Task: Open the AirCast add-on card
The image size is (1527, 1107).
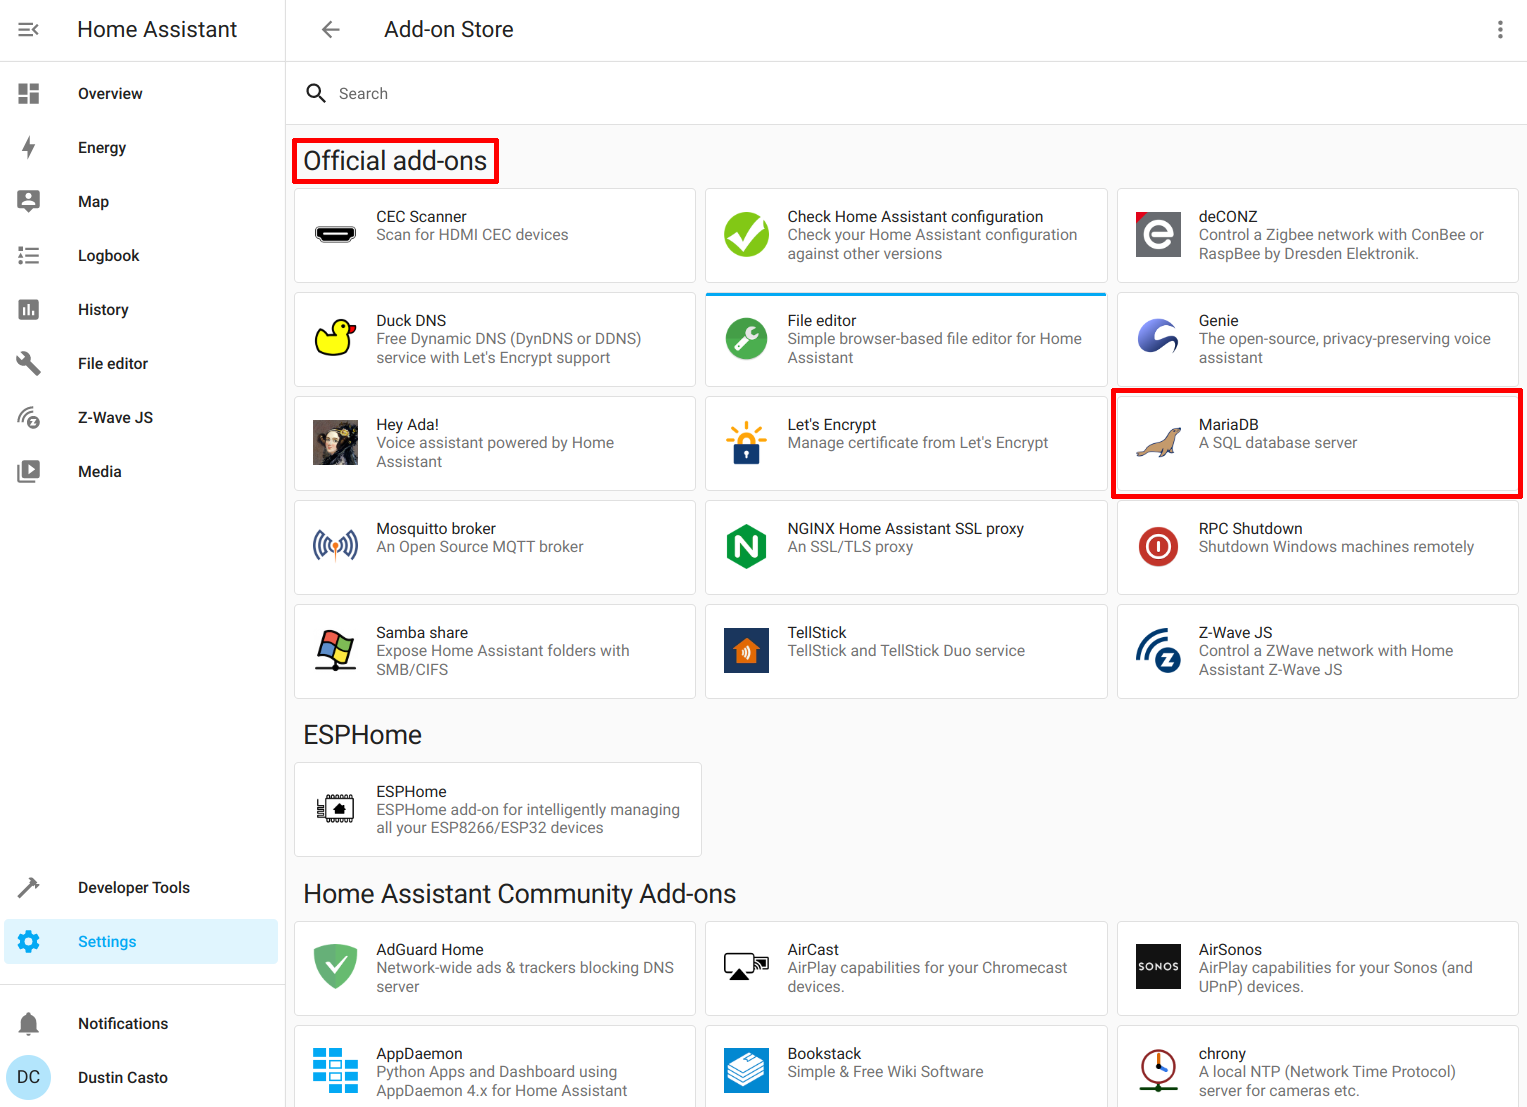Action: [x=906, y=969]
